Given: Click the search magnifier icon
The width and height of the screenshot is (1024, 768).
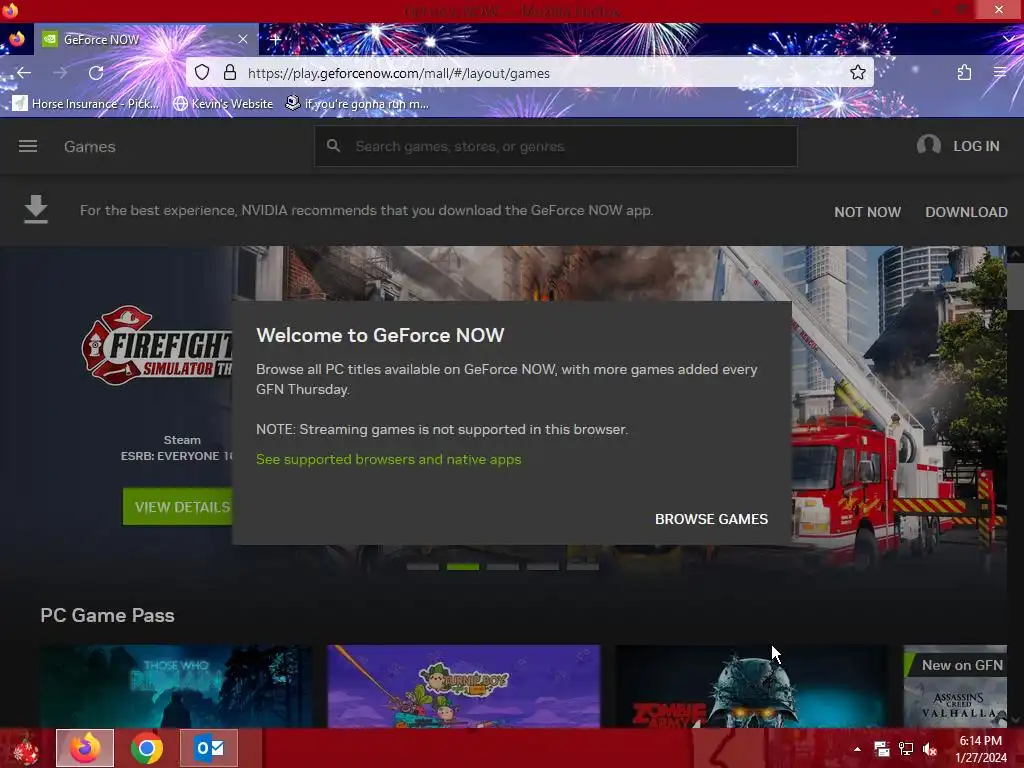Looking at the screenshot, I should pos(333,146).
